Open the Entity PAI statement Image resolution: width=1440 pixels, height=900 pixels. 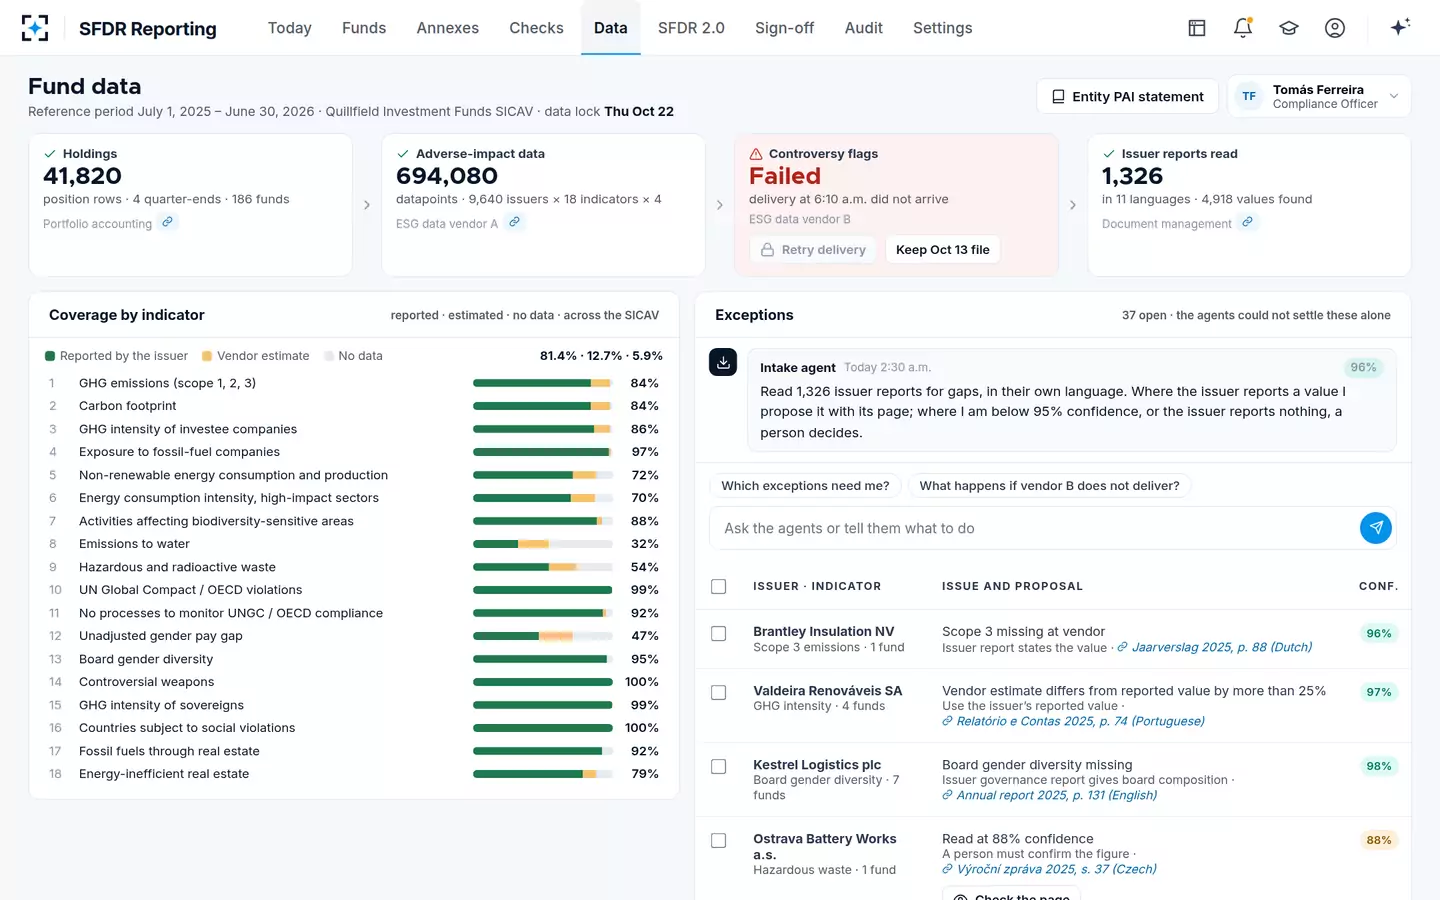point(1127,96)
